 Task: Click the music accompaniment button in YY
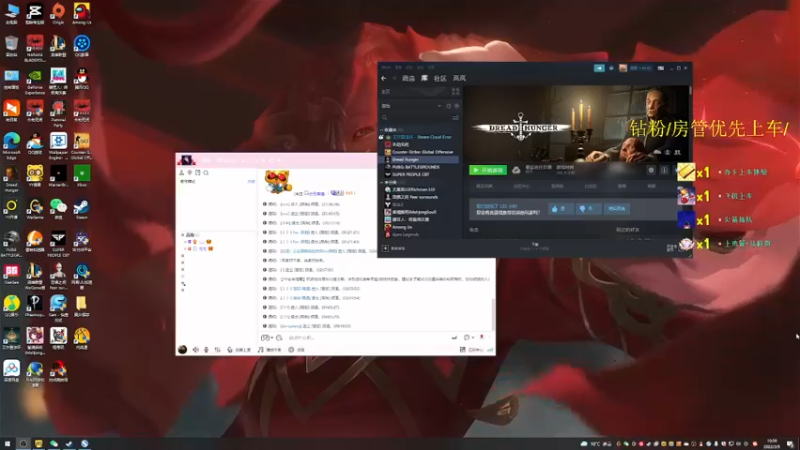click(270, 349)
